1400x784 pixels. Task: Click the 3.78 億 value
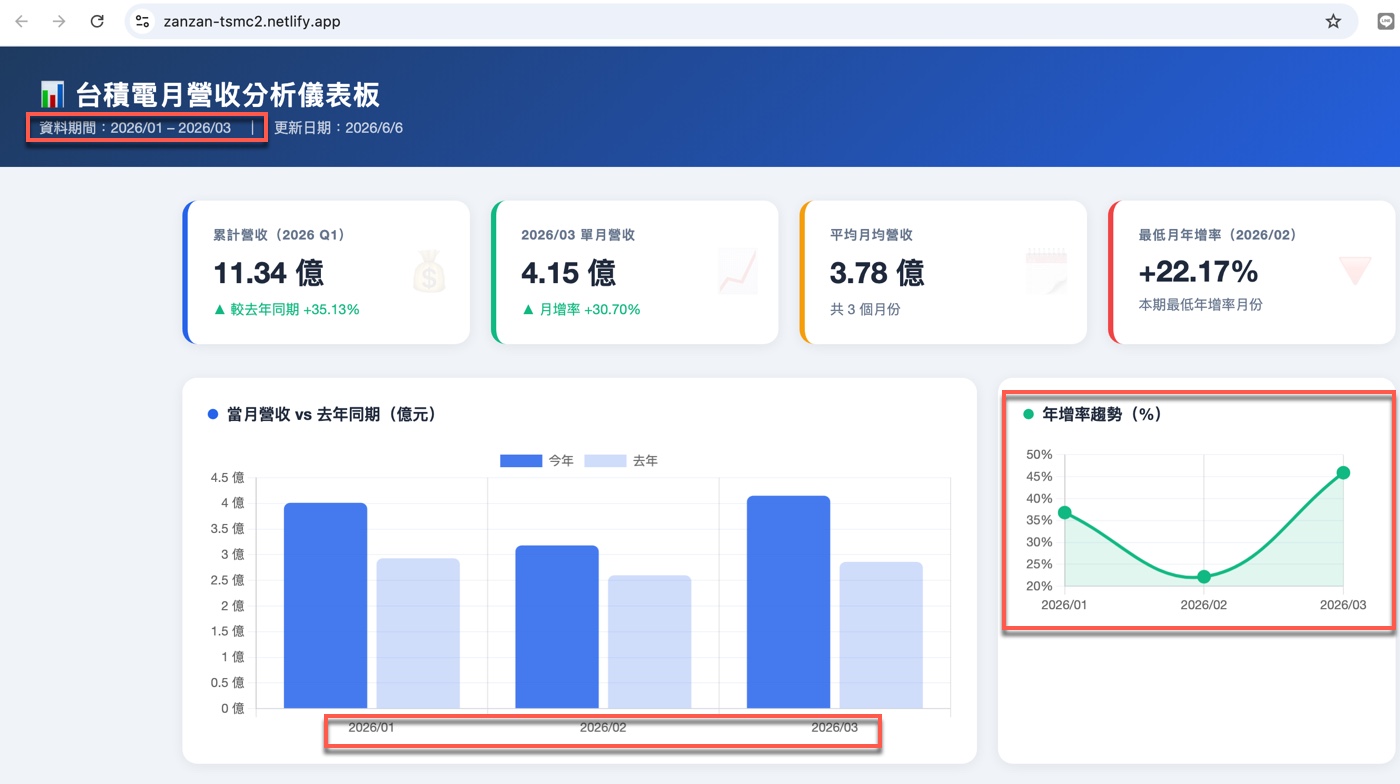tap(877, 272)
